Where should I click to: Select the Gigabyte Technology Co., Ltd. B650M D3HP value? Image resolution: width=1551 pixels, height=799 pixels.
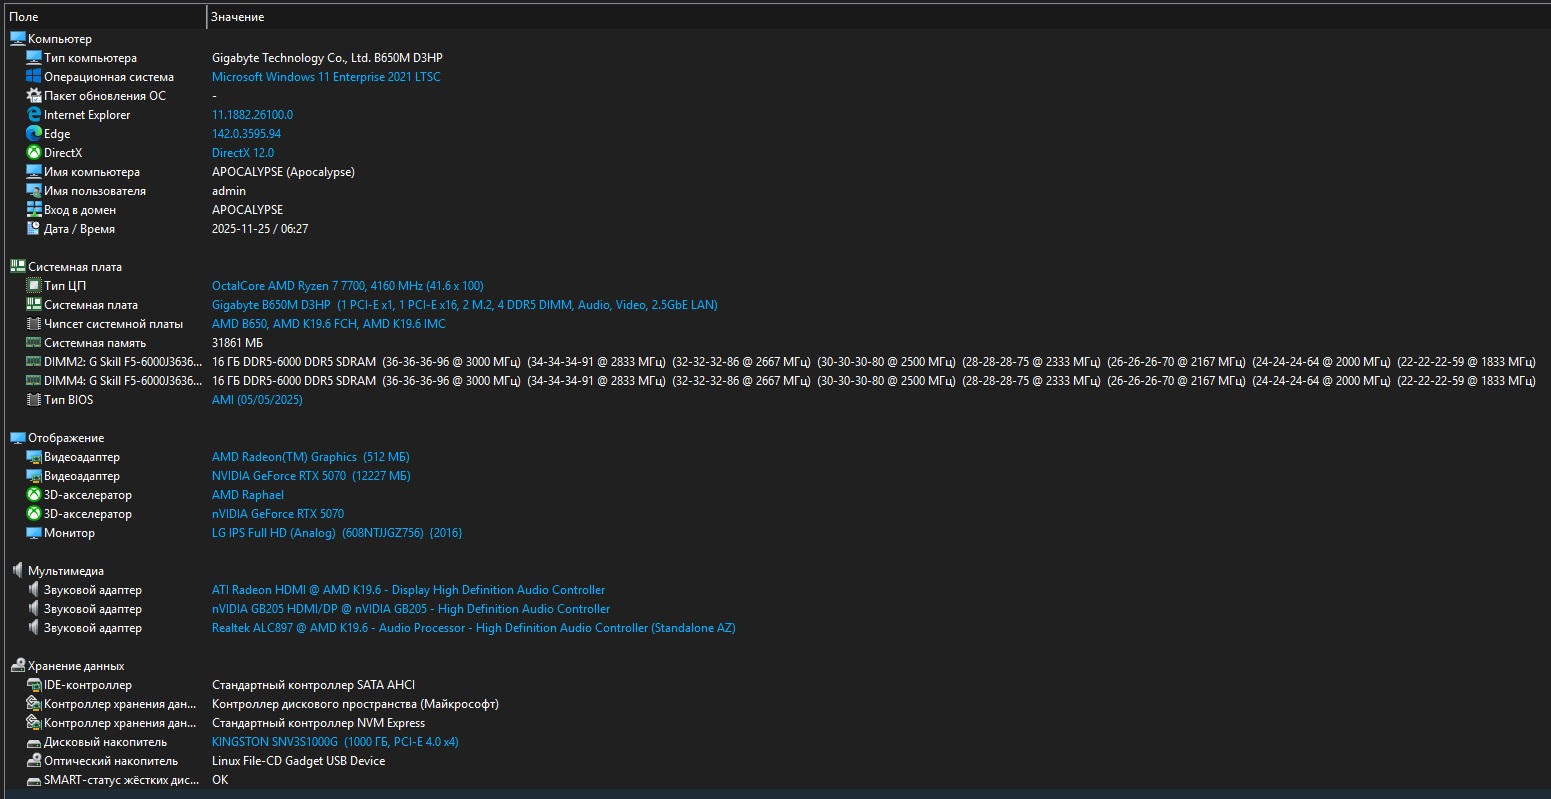pyautogui.click(x=327, y=58)
